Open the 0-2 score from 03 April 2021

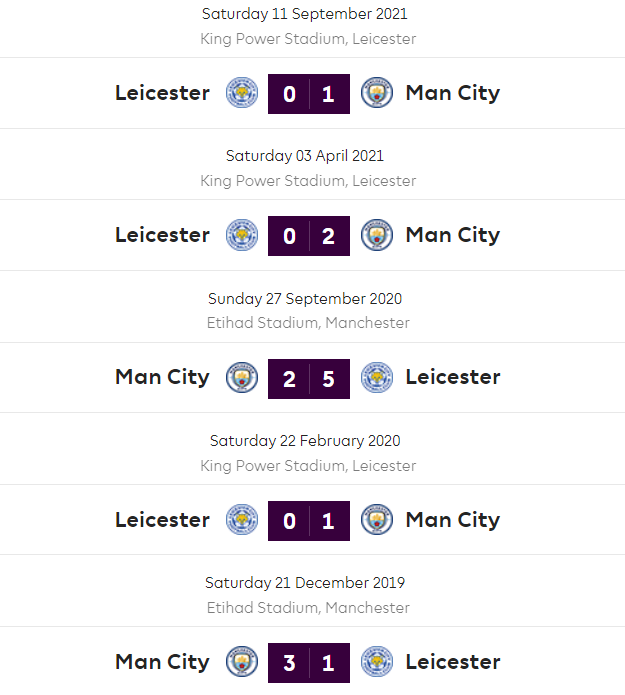309,236
